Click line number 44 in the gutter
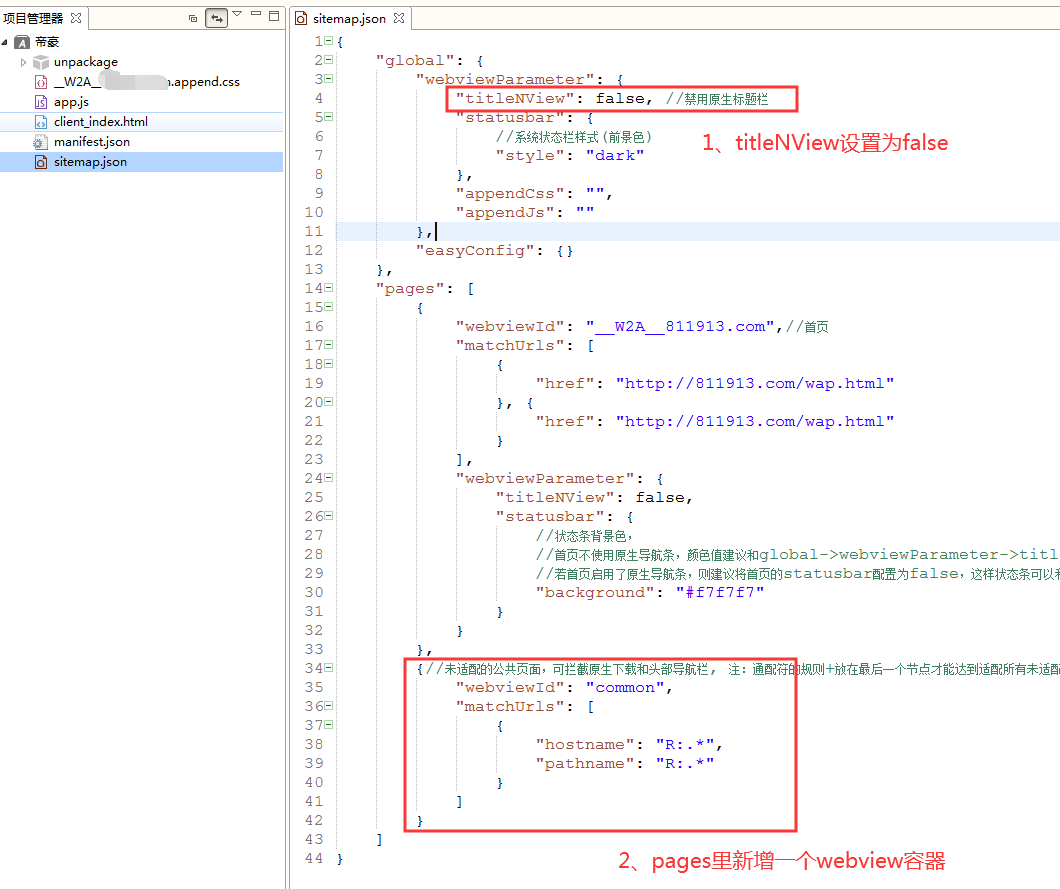1060x889 pixels. coord(314,858)
